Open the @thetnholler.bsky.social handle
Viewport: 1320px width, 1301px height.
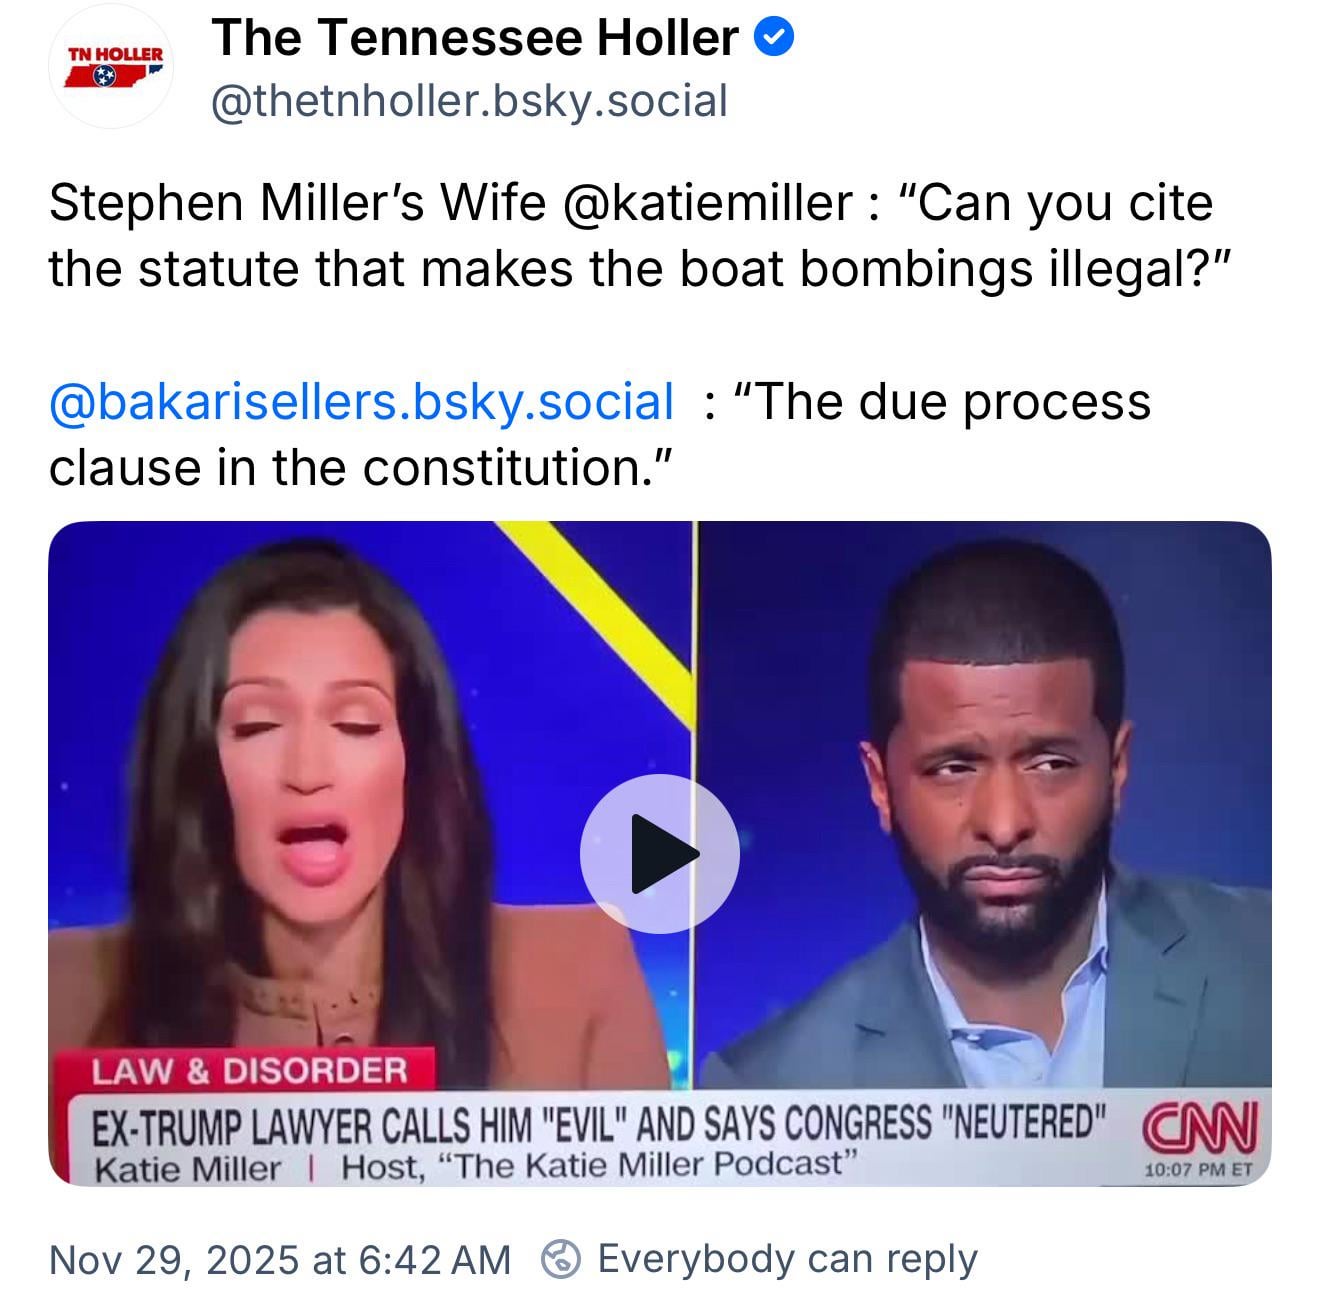pos(469,101)
